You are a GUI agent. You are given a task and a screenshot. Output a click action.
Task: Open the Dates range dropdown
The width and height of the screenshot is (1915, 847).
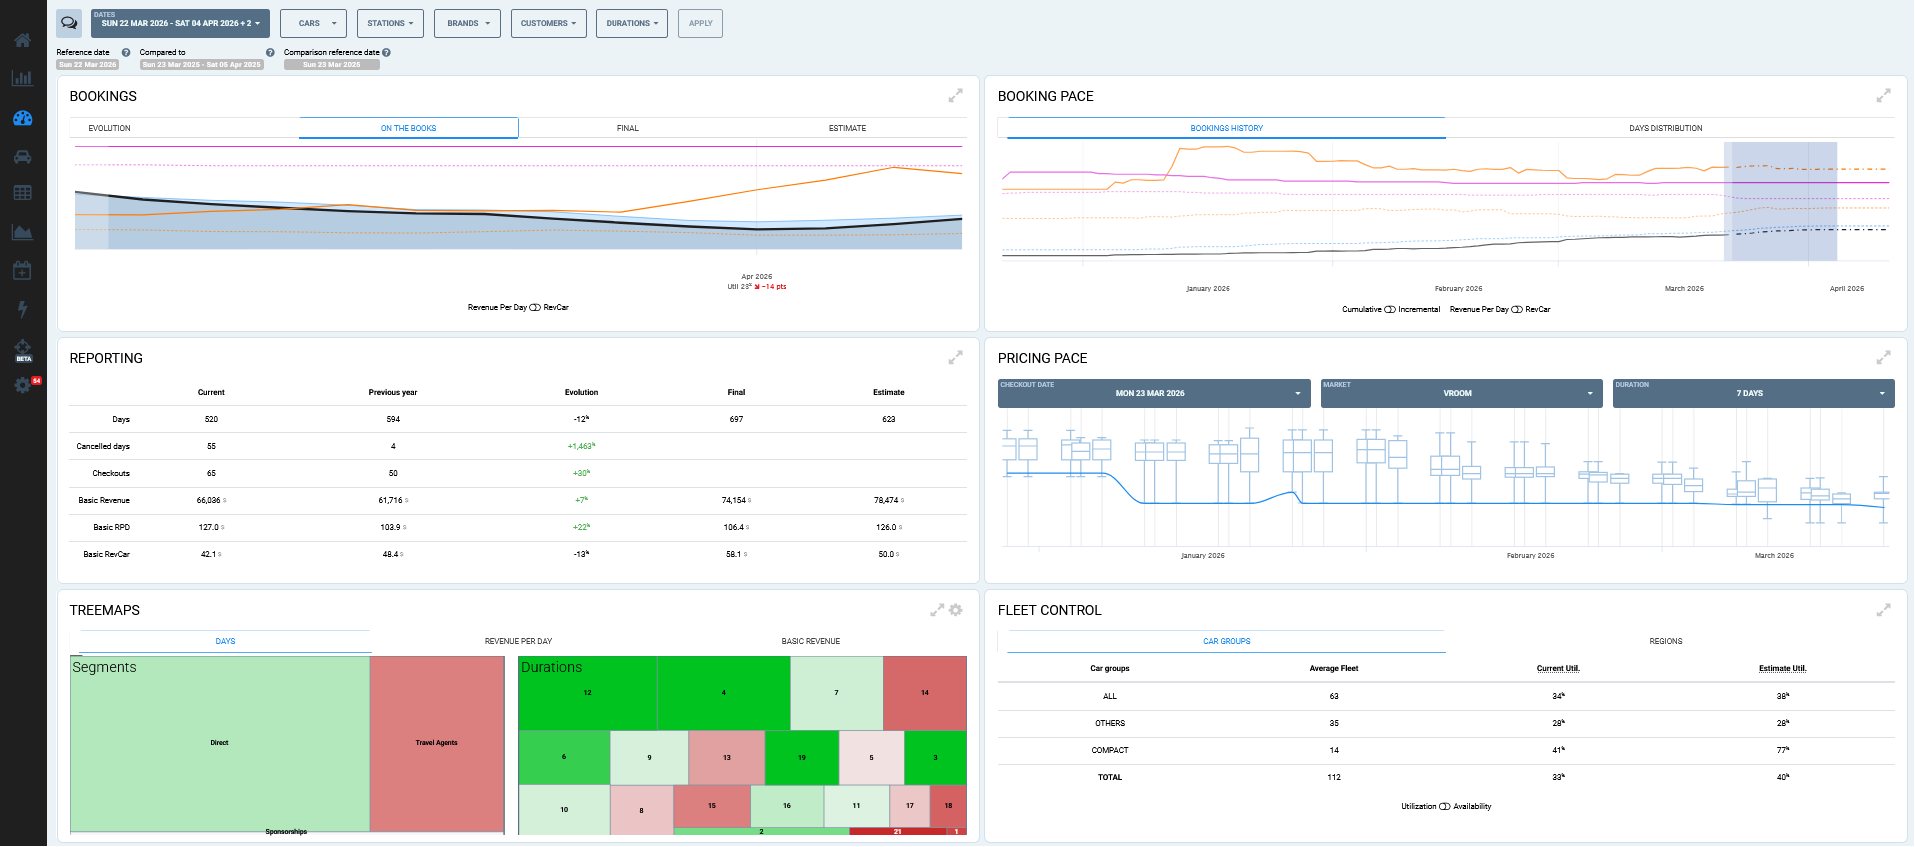pyautogui.click(x=180, y=23)
